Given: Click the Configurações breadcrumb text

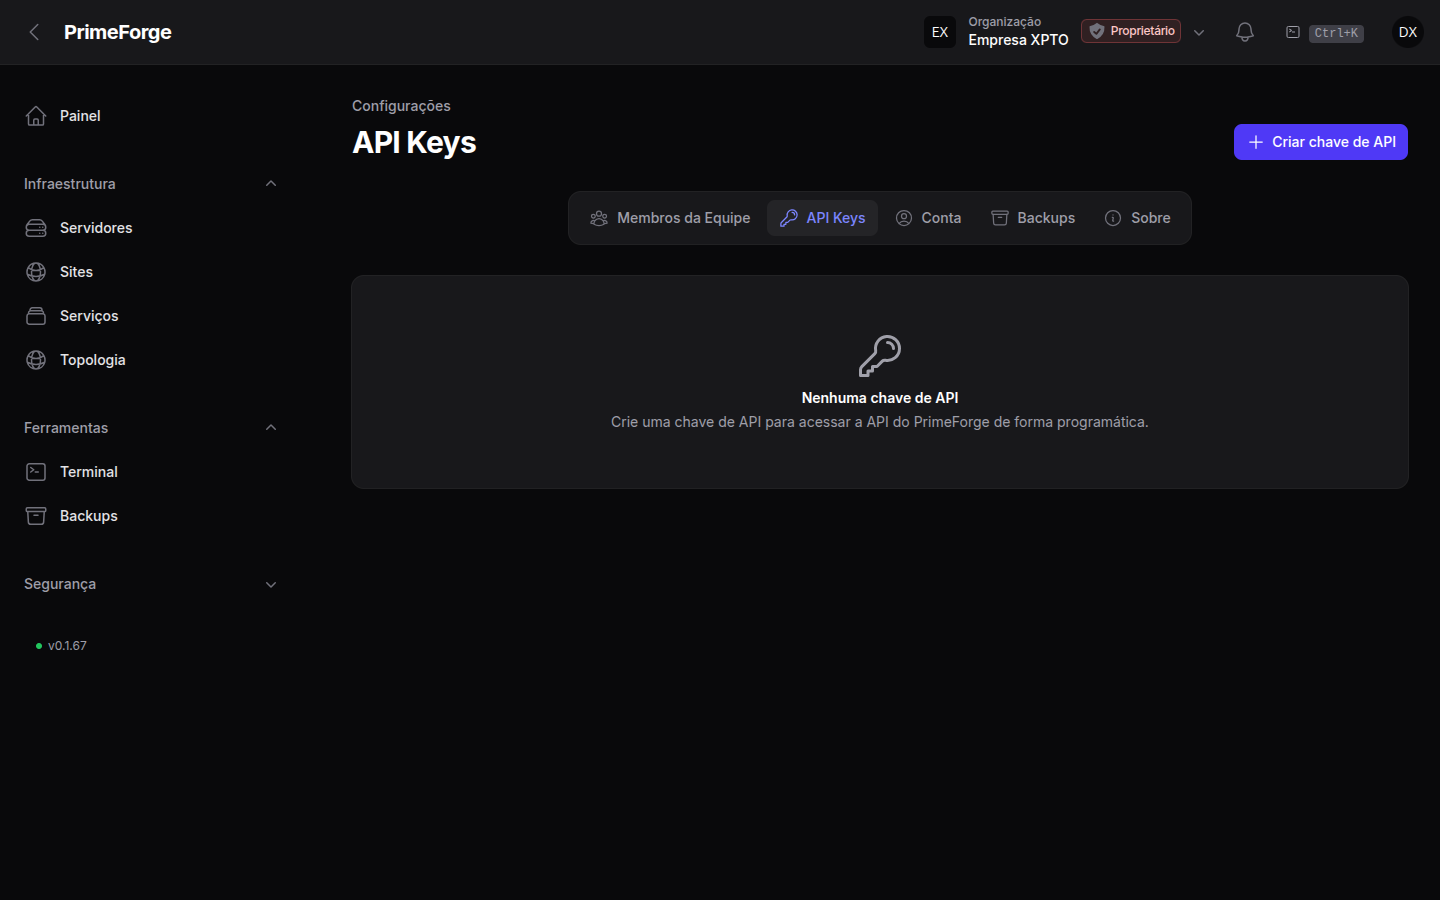Looking at the screenshot, I should tap(401, 106).
